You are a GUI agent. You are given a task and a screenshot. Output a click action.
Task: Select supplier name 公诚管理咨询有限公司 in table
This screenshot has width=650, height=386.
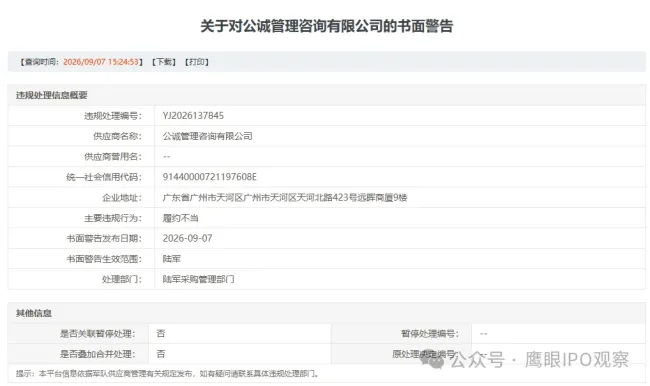tap(207, 136)
